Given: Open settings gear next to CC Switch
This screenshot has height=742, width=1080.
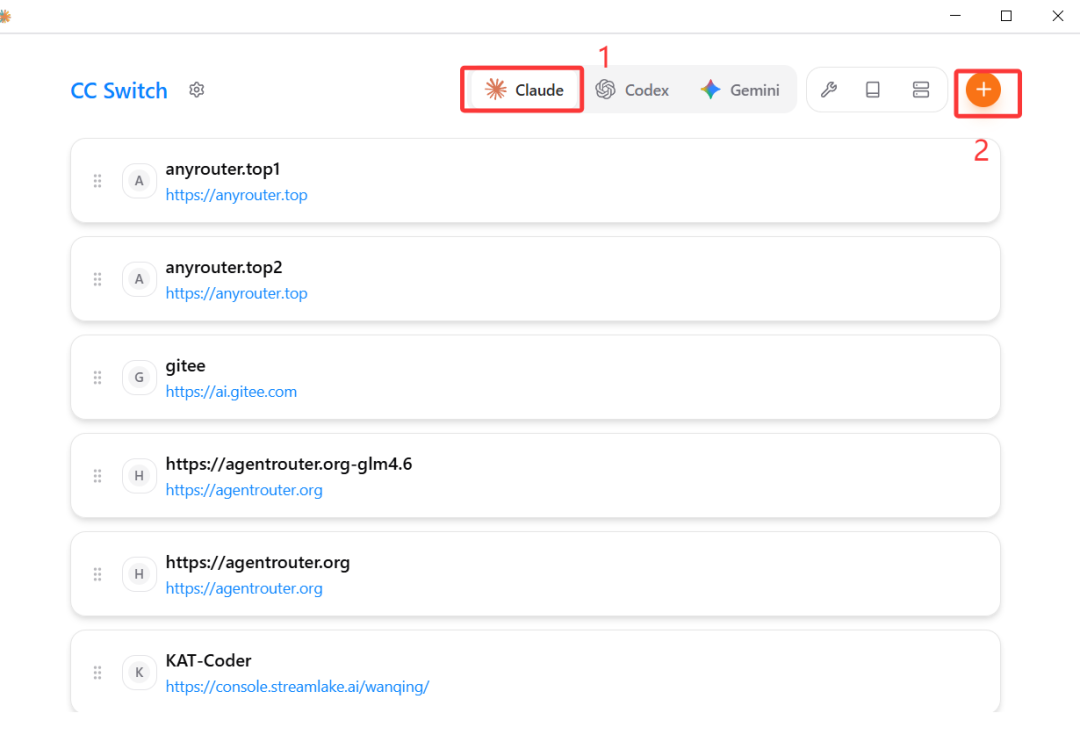Looking at the screenshot, I should (196, 90).
